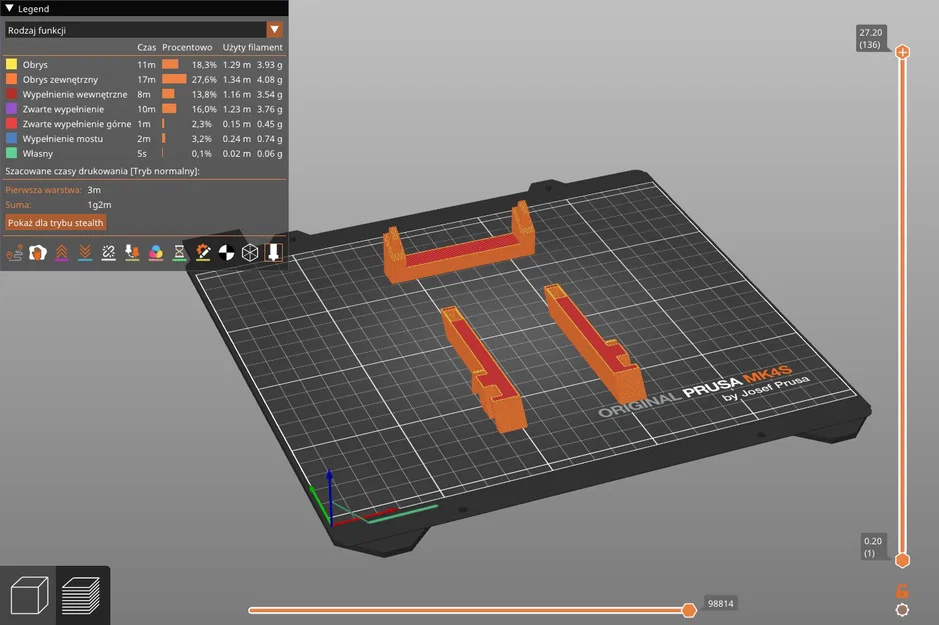The width and height of the screenshot is (939, 625).
Task: Open the view type combo box
Action: (140, 29)
